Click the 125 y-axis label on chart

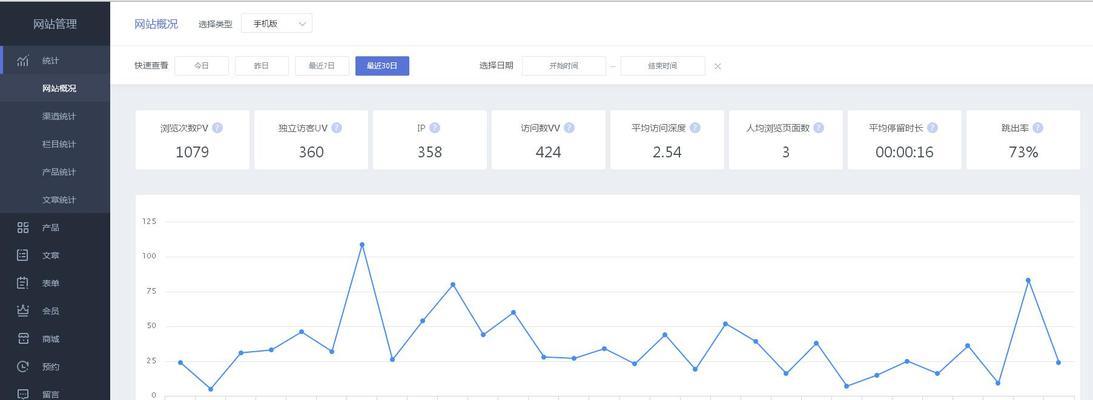point(149,222)
